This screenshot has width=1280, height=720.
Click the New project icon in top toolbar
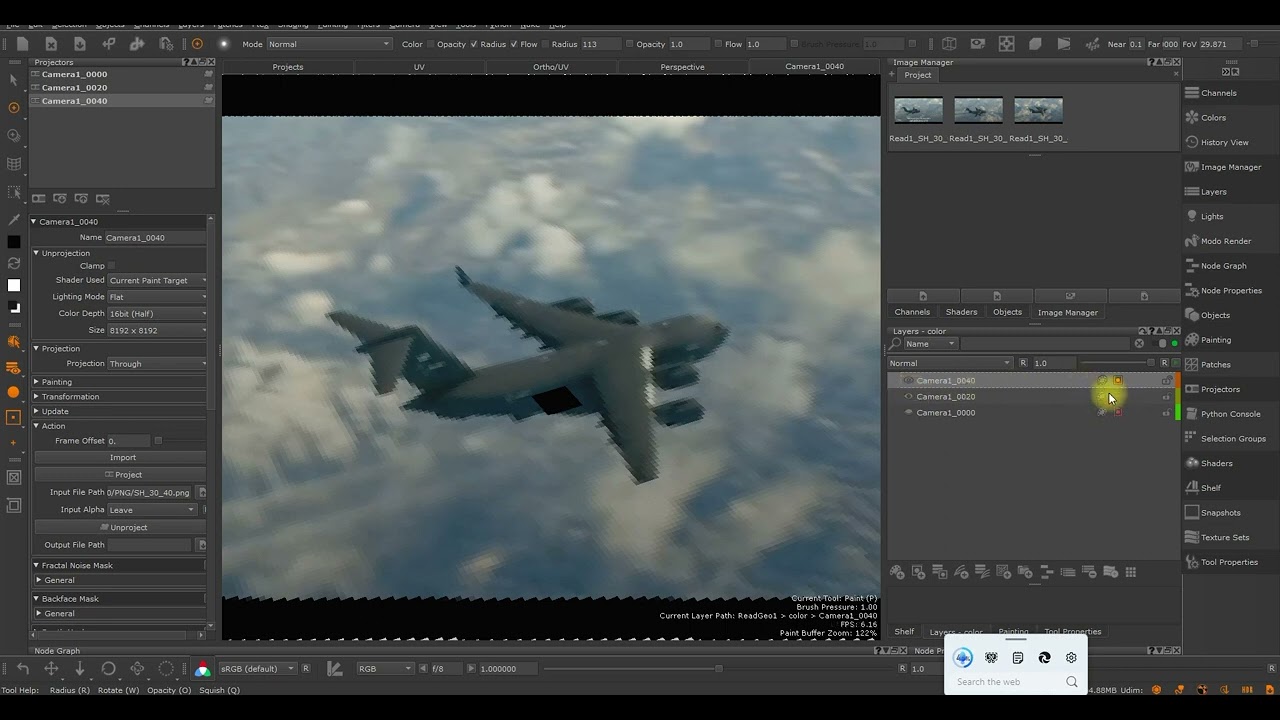[22, 44]
